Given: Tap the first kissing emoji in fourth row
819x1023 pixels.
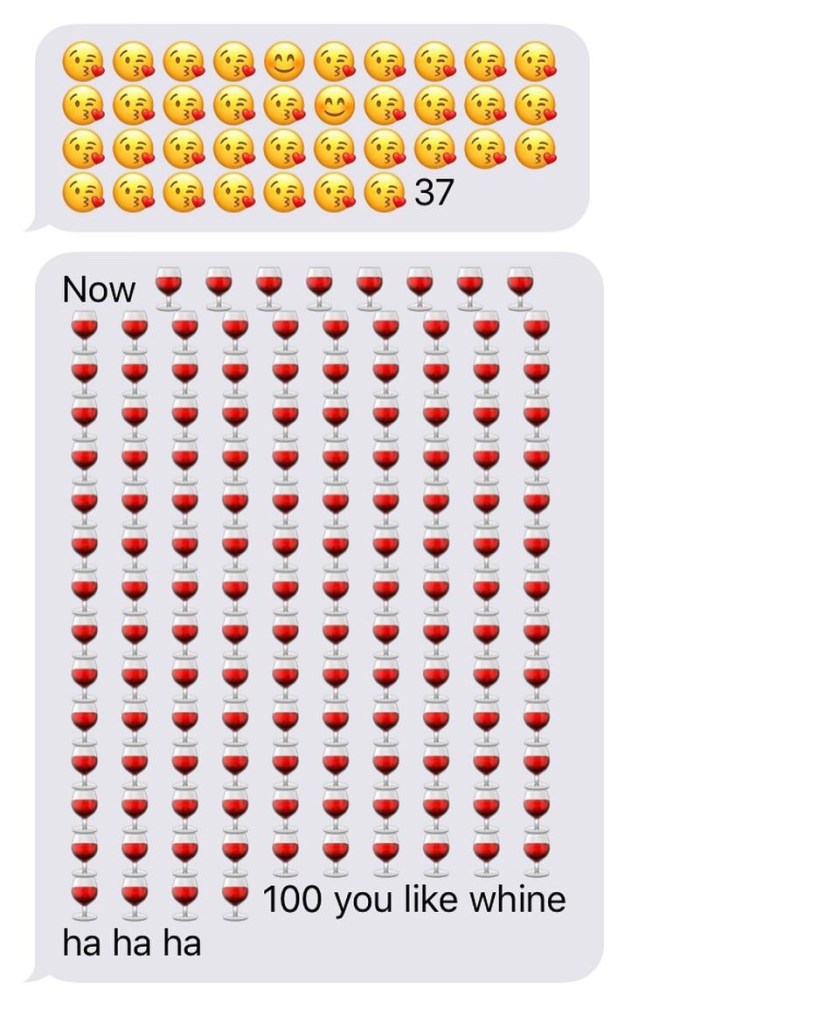Looking at the screenshot, I should (x=83, y=192).
